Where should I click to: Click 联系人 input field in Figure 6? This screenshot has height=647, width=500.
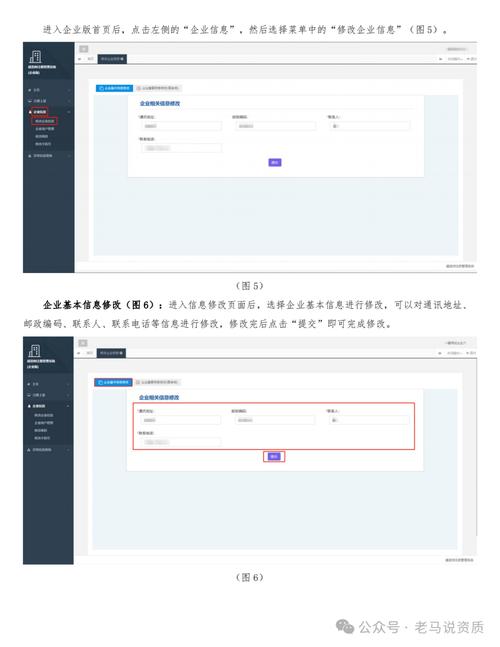(369, 420)
